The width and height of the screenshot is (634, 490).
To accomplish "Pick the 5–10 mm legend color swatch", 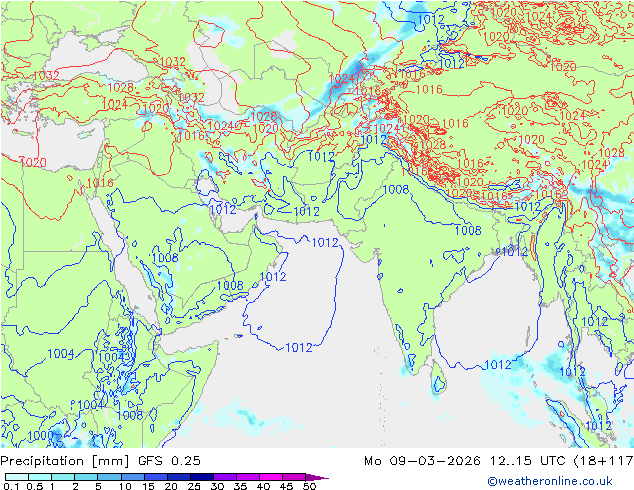I will [109, 477].
